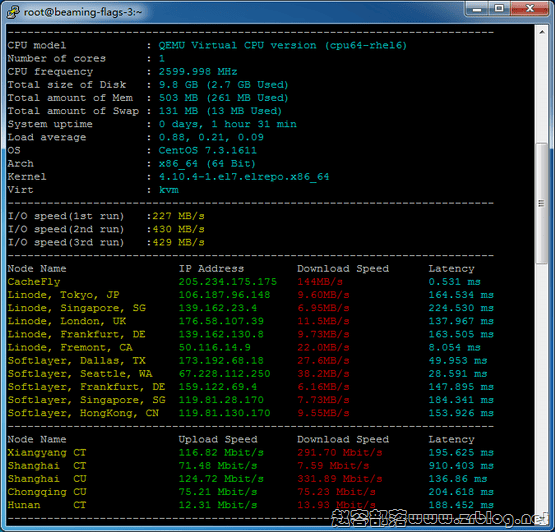Click the scrollbar track above the thumb
This screenshot has width=555, height=532.
coord(542,90)
